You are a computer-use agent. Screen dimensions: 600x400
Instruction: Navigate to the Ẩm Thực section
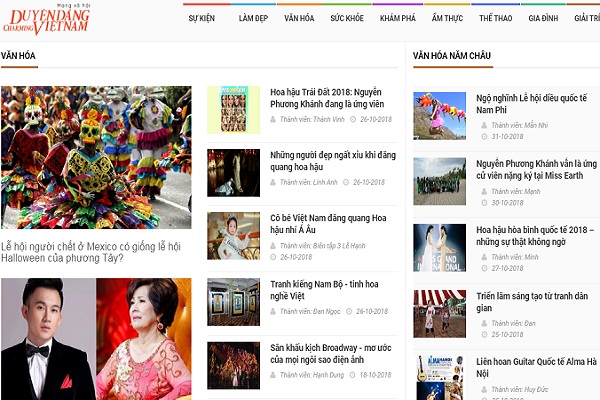tap(447, 19)
